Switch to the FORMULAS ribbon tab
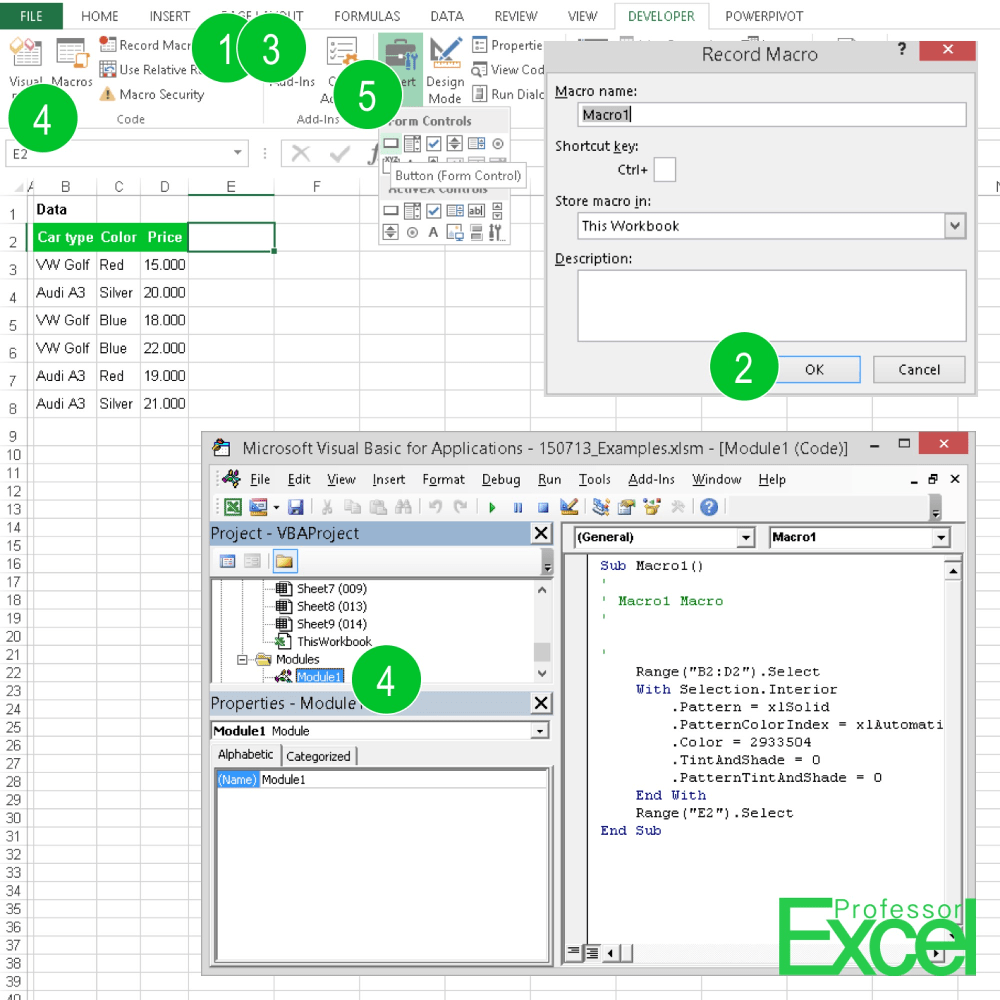Screen dimensions: 1000x1000 coord(367,16)
